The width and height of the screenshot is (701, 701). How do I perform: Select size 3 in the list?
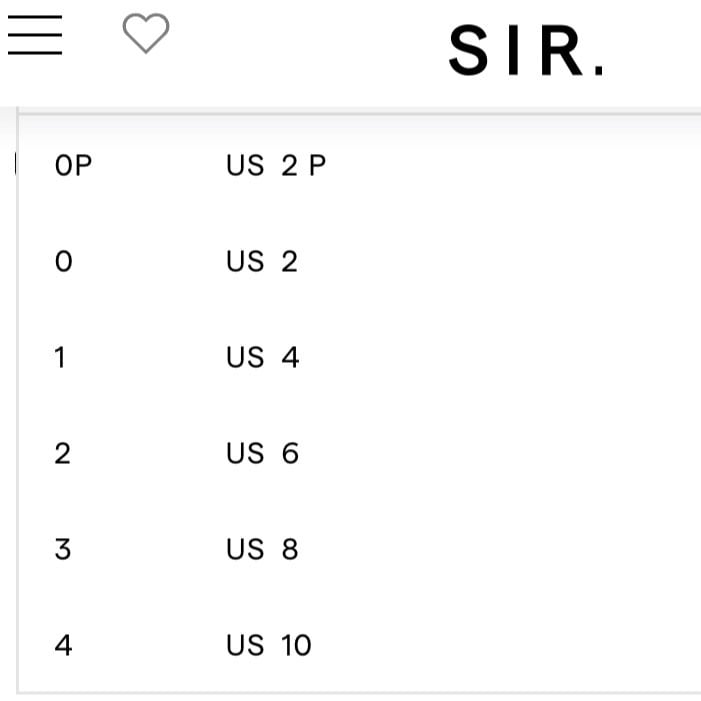click(x=63, y=549)
